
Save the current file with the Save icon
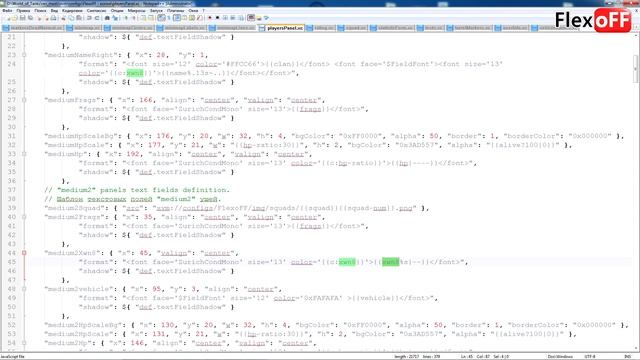[22, 18]
